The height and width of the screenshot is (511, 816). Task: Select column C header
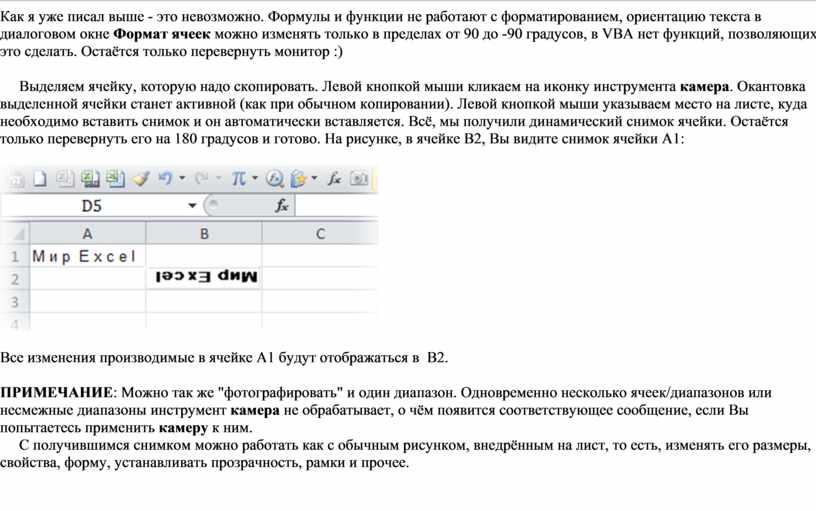point(320,234)
